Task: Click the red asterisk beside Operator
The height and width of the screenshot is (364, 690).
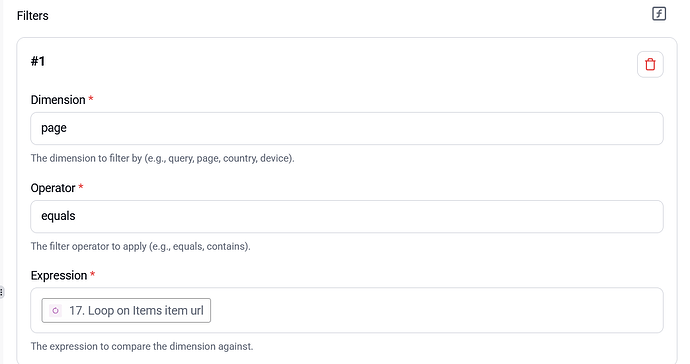Action: (x=81, y=187)
